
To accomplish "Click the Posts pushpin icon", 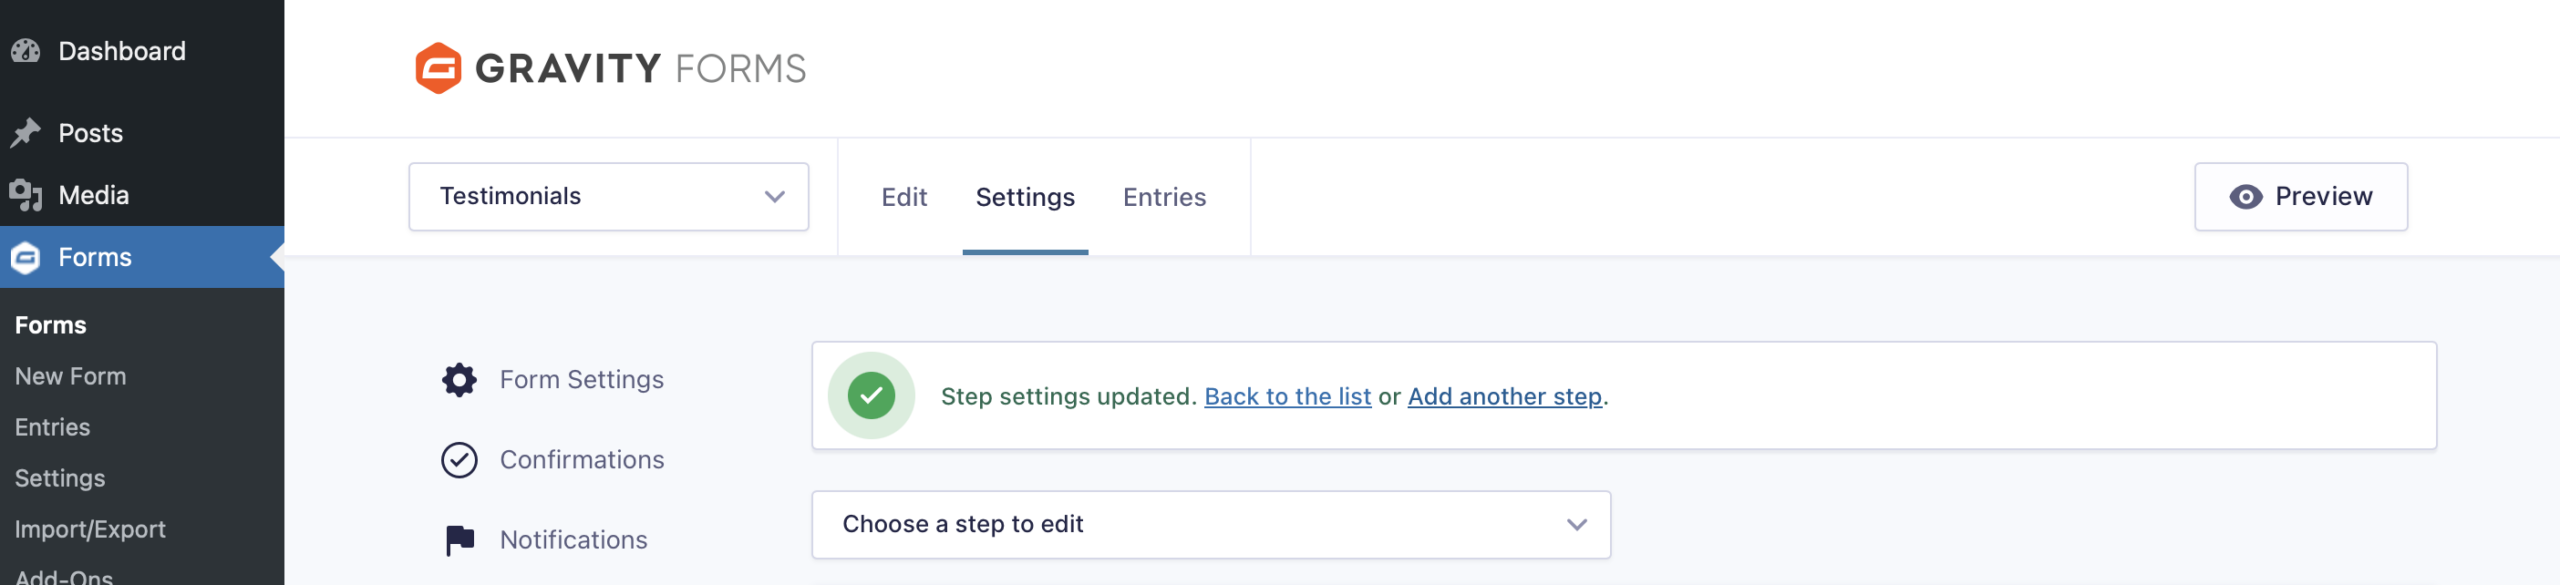I will [x=26, y=133].
